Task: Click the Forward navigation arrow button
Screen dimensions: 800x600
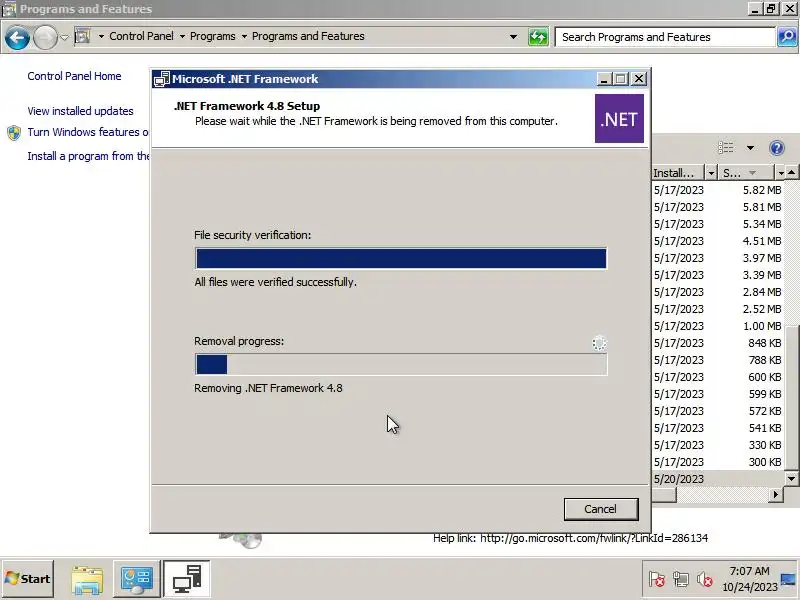Action: 45,38
